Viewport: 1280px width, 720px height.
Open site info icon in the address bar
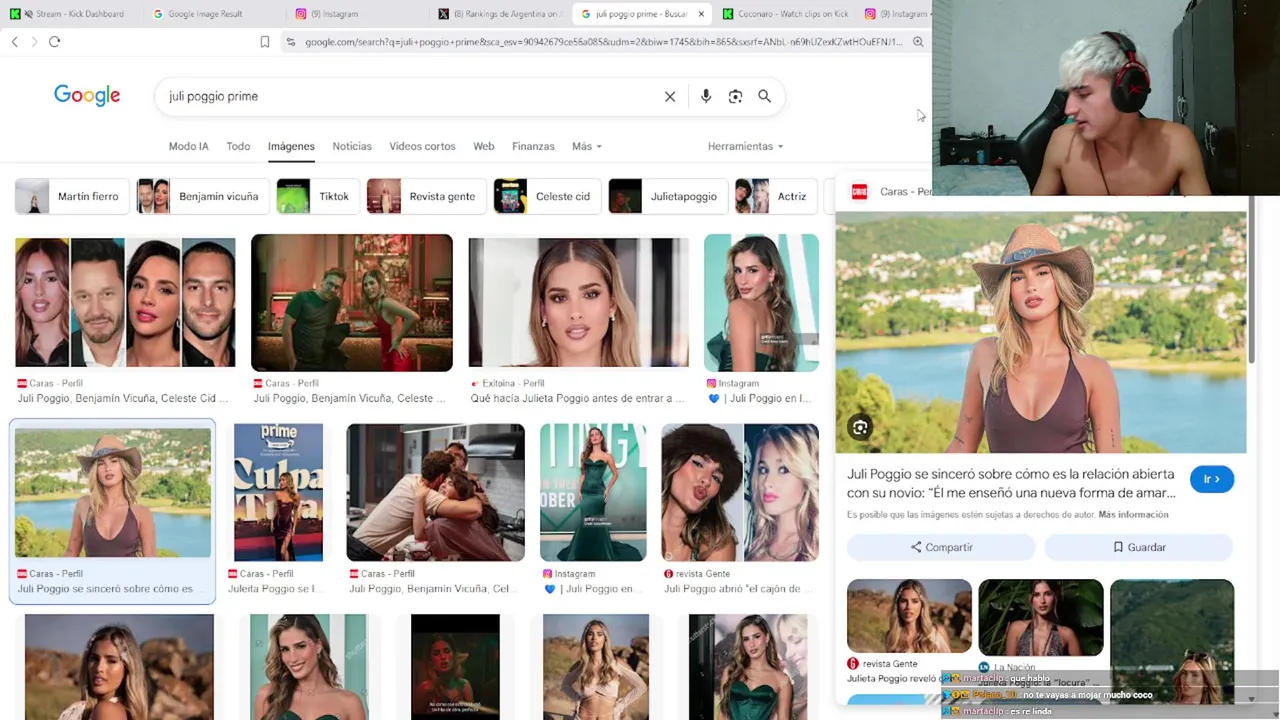pyautogui.click(x=290, y=42)
